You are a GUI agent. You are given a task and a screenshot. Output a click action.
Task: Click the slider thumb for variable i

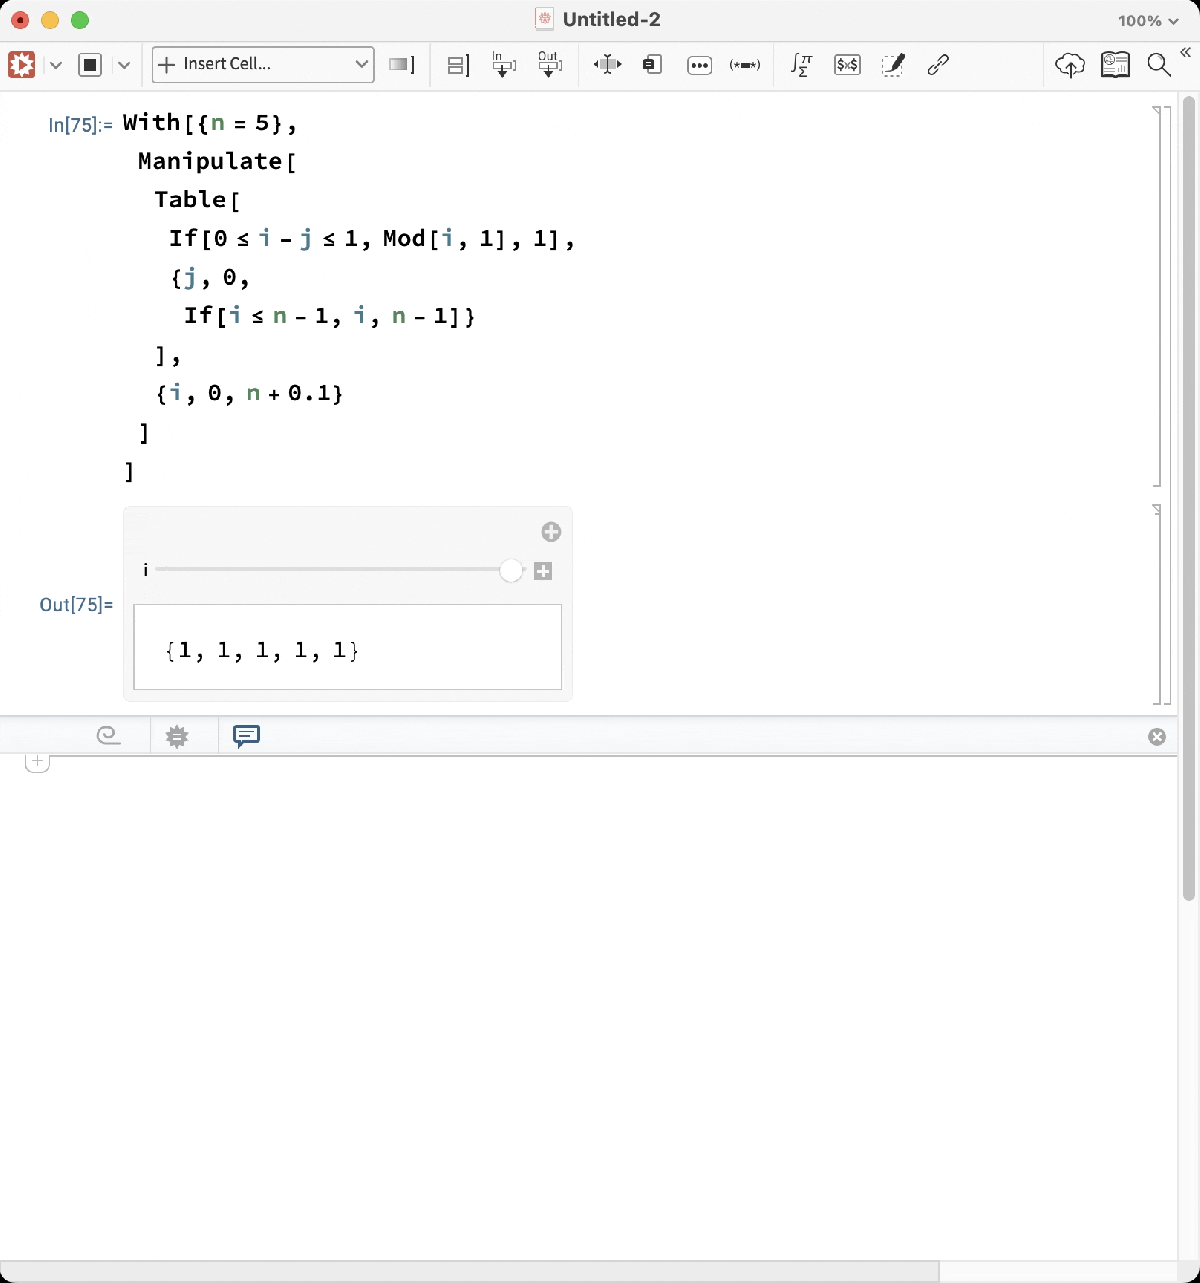(x=511, y=570)
